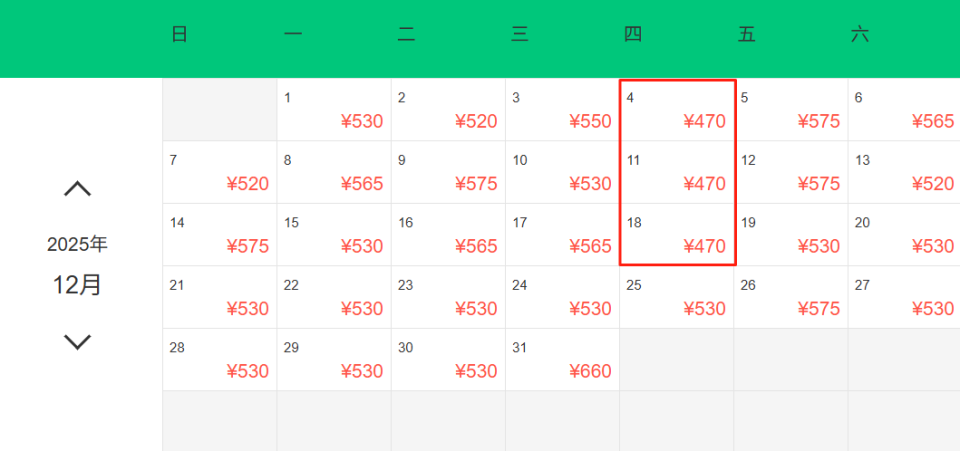
Task: Go to previous month with up chevron
Action: [77, 188]
